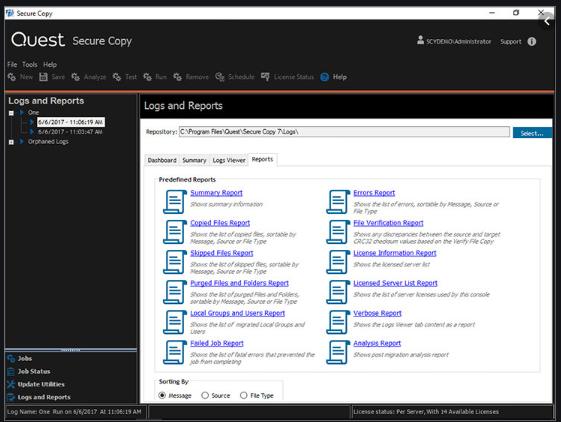Image resolution: width=561 pixels, height=422 pixels.
Task: Click the Local Groups and Users Report icon
Action: [175, 322]
